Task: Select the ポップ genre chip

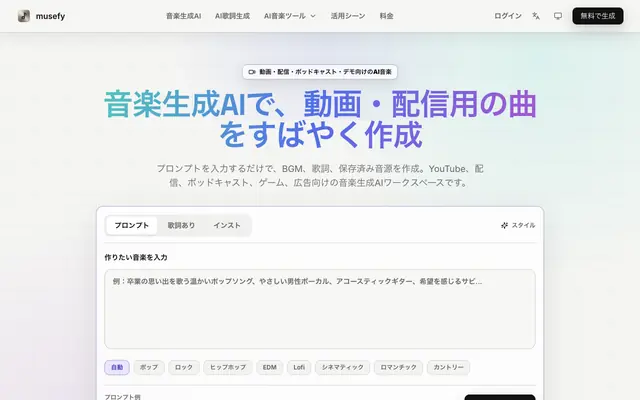Action: (149, 367)
